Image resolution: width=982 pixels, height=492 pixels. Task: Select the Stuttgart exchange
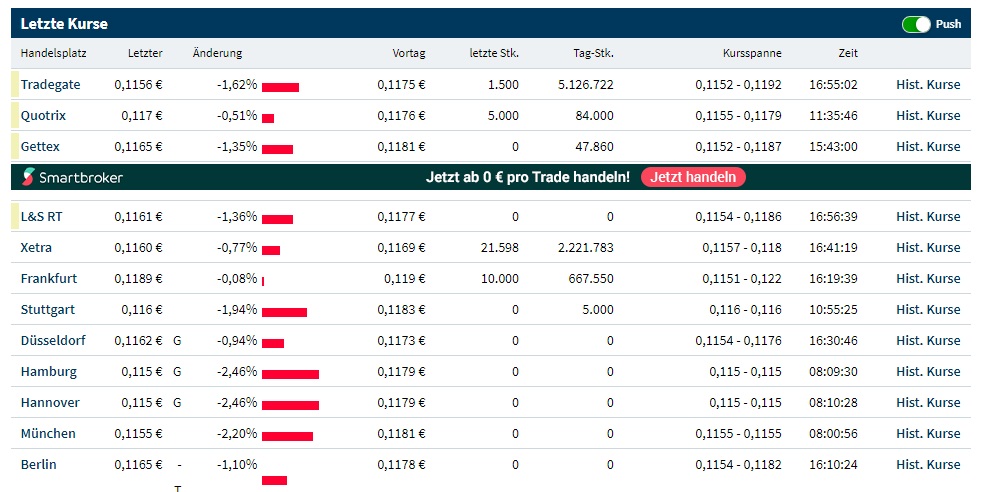tap(47, 310)
